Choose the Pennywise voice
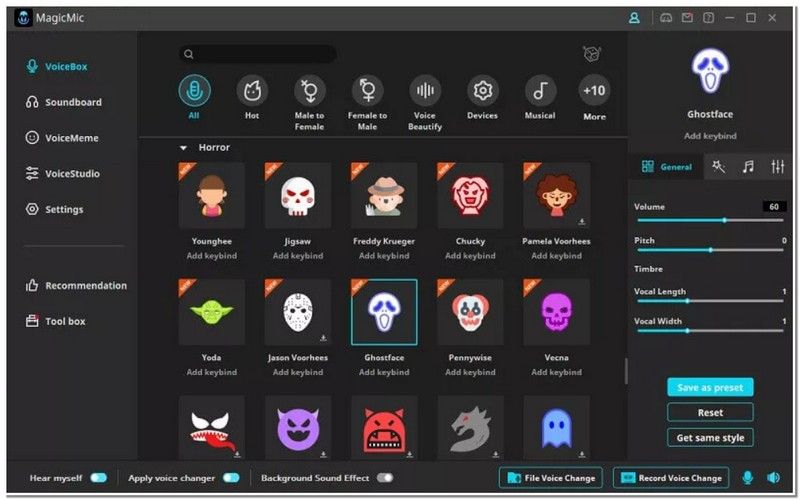 point(470,312)
